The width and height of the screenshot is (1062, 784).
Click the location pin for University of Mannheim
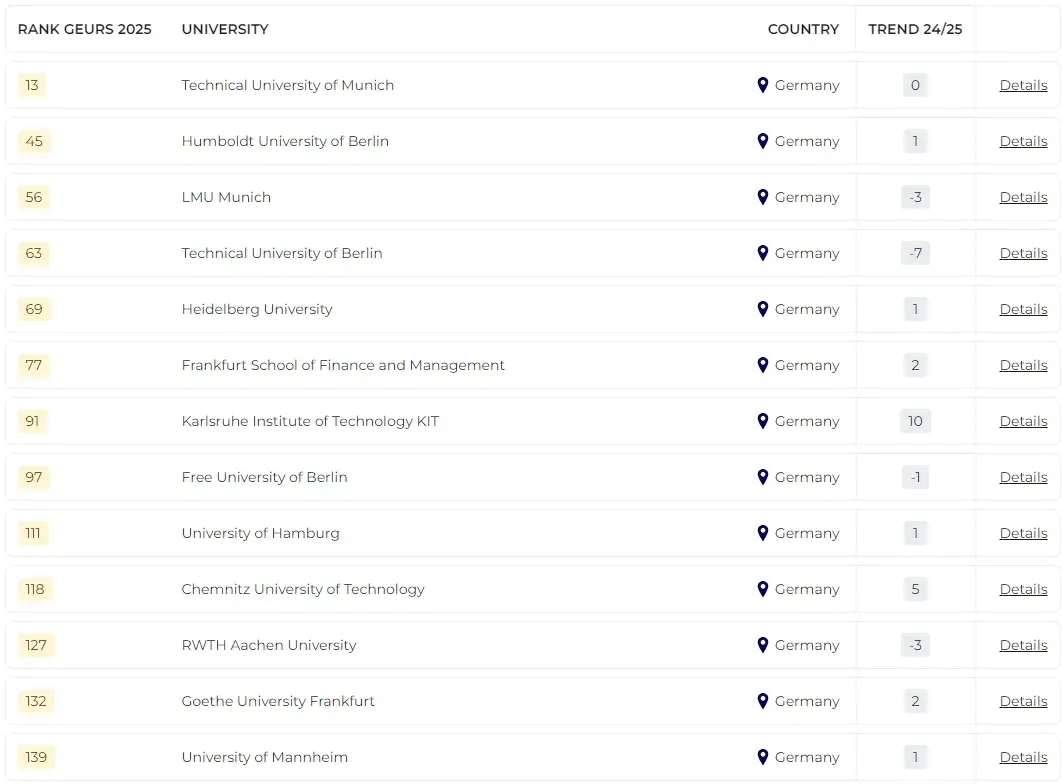pos(763,757)
